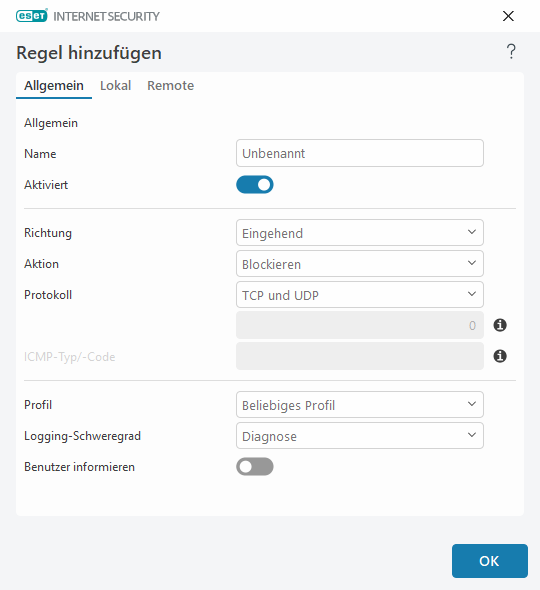Click the Richtung label
Screen dimensions: 540x590
point(48,233)
